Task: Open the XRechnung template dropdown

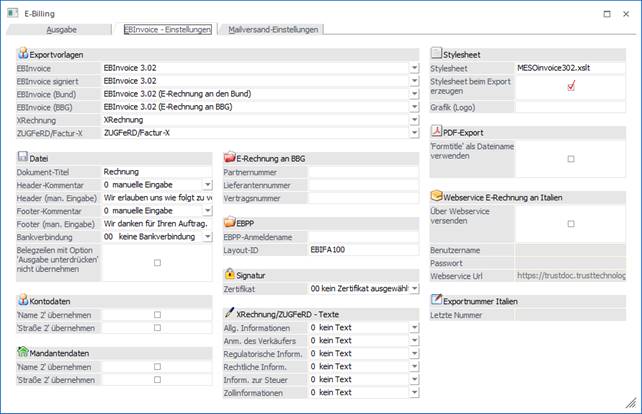Action: (414, 118)
